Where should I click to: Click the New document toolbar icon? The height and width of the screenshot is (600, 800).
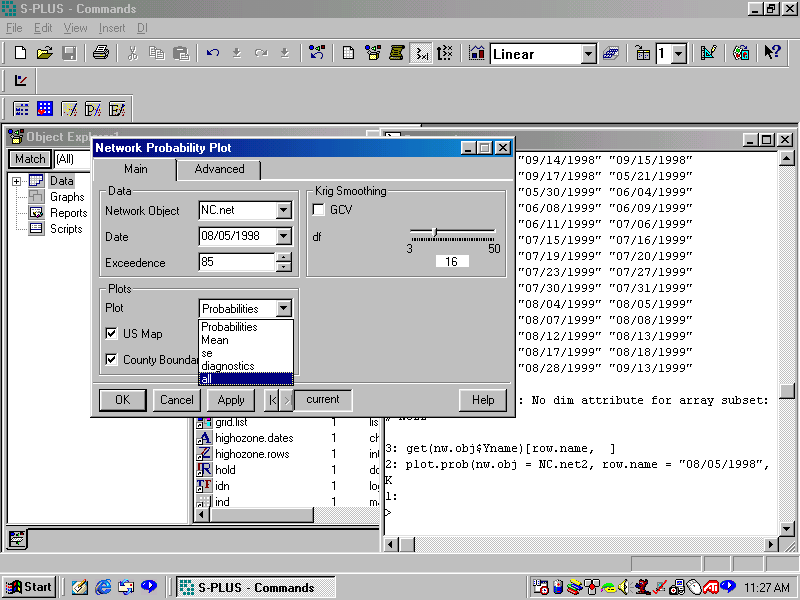click(20, 53)
